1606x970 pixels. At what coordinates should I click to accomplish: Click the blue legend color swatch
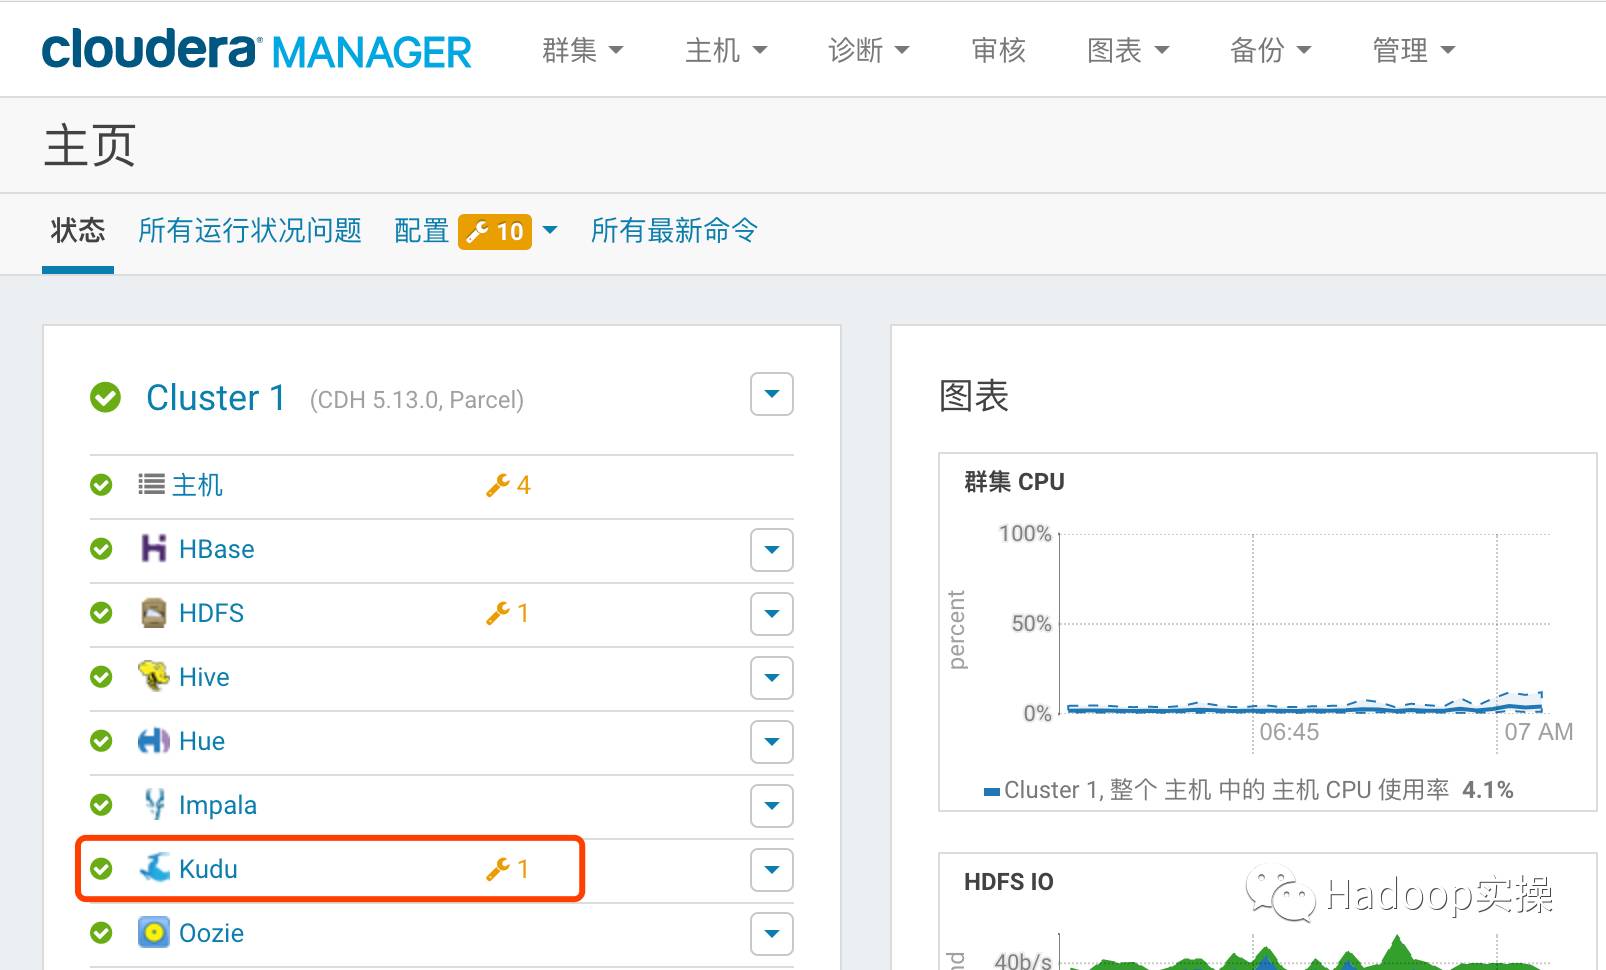992,792
